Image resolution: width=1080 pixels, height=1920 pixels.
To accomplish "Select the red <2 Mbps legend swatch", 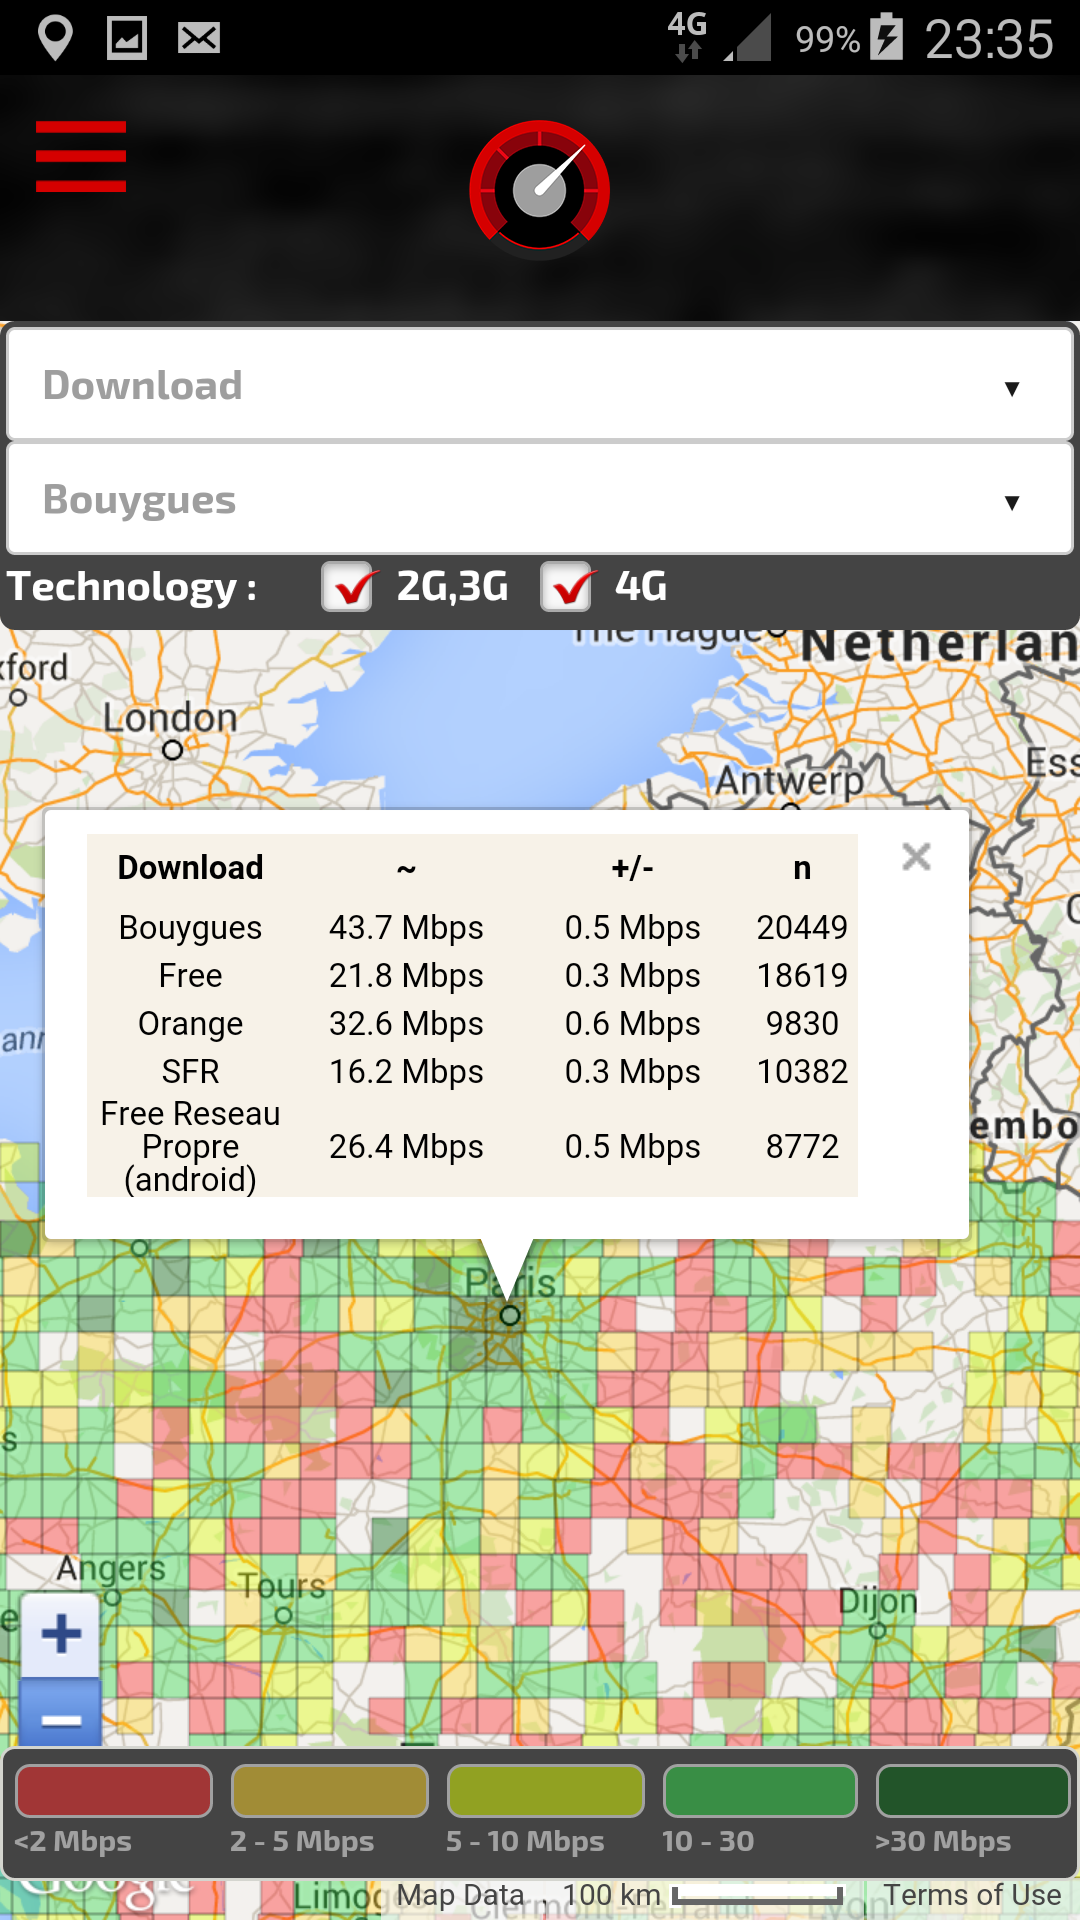I will 114,1791.
